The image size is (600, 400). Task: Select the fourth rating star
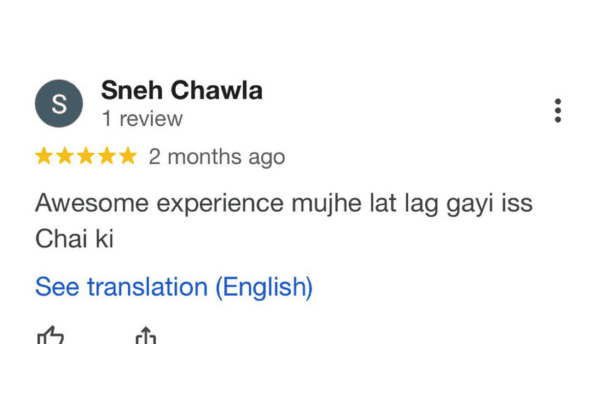[x=106, y=157]
